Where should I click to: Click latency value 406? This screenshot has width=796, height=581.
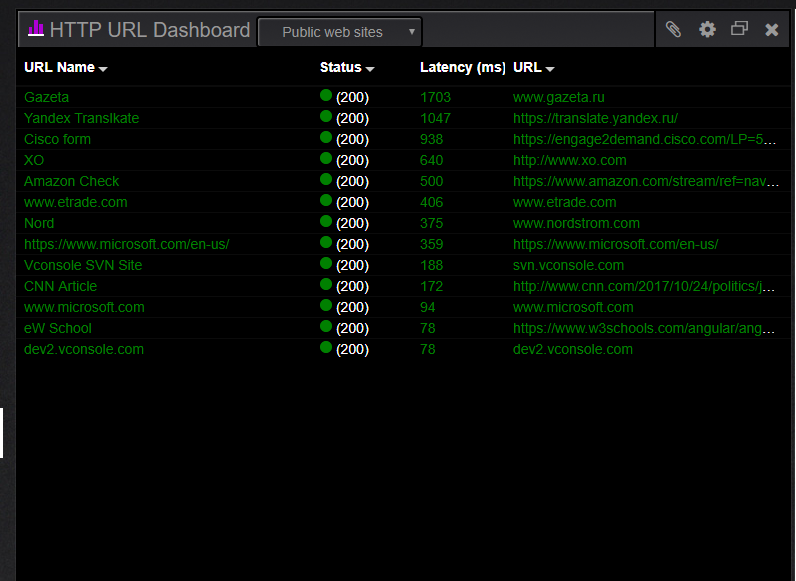point(432,202)
